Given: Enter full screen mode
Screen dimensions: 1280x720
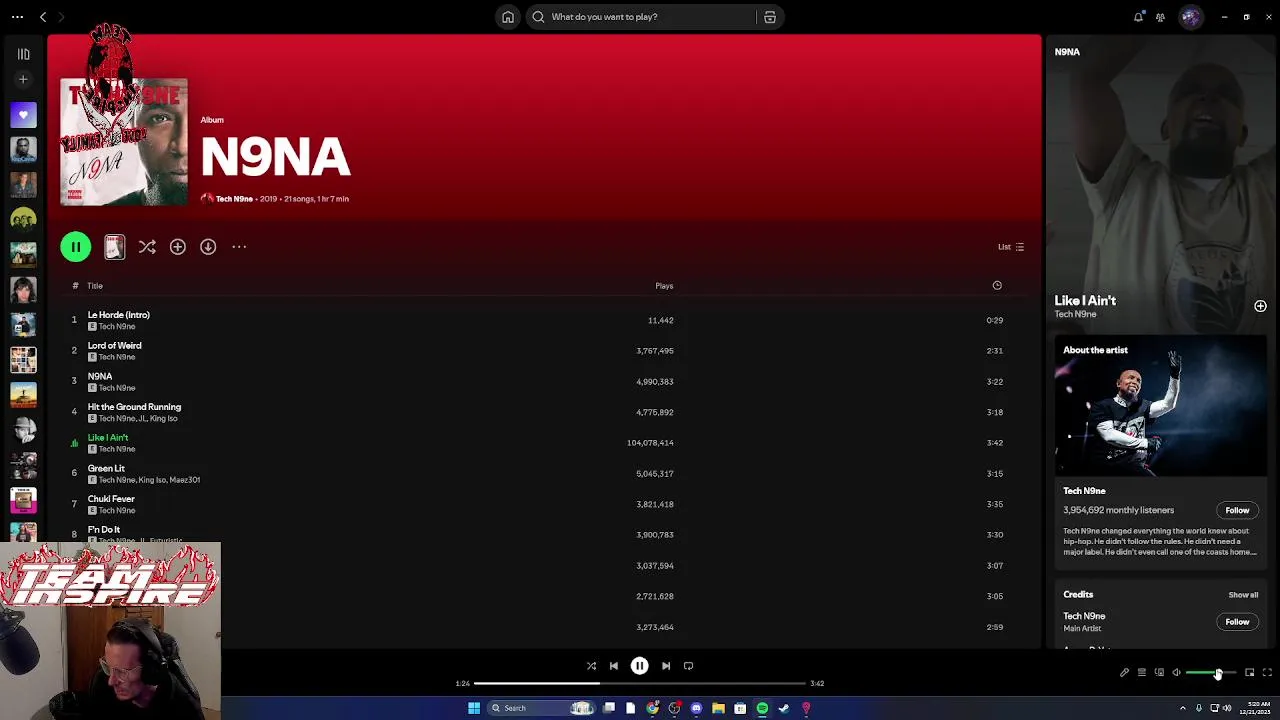Looking at the screenshot, I should [1267, 673].
